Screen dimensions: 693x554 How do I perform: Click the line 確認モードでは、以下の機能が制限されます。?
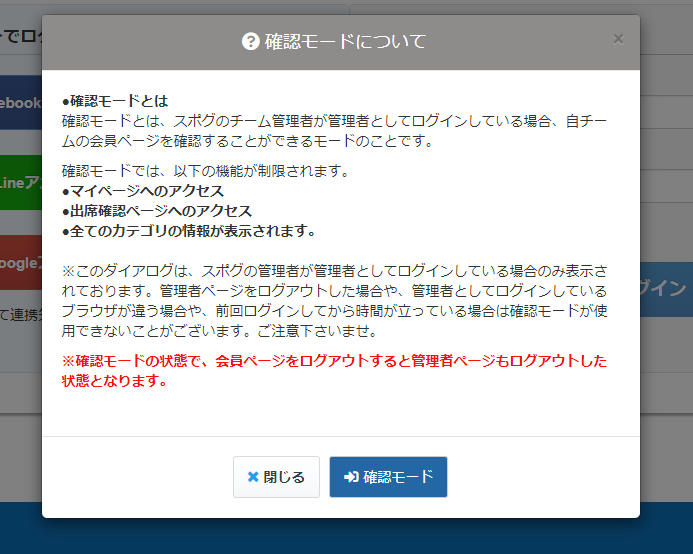pyautogui.click(x=206, y=171)
